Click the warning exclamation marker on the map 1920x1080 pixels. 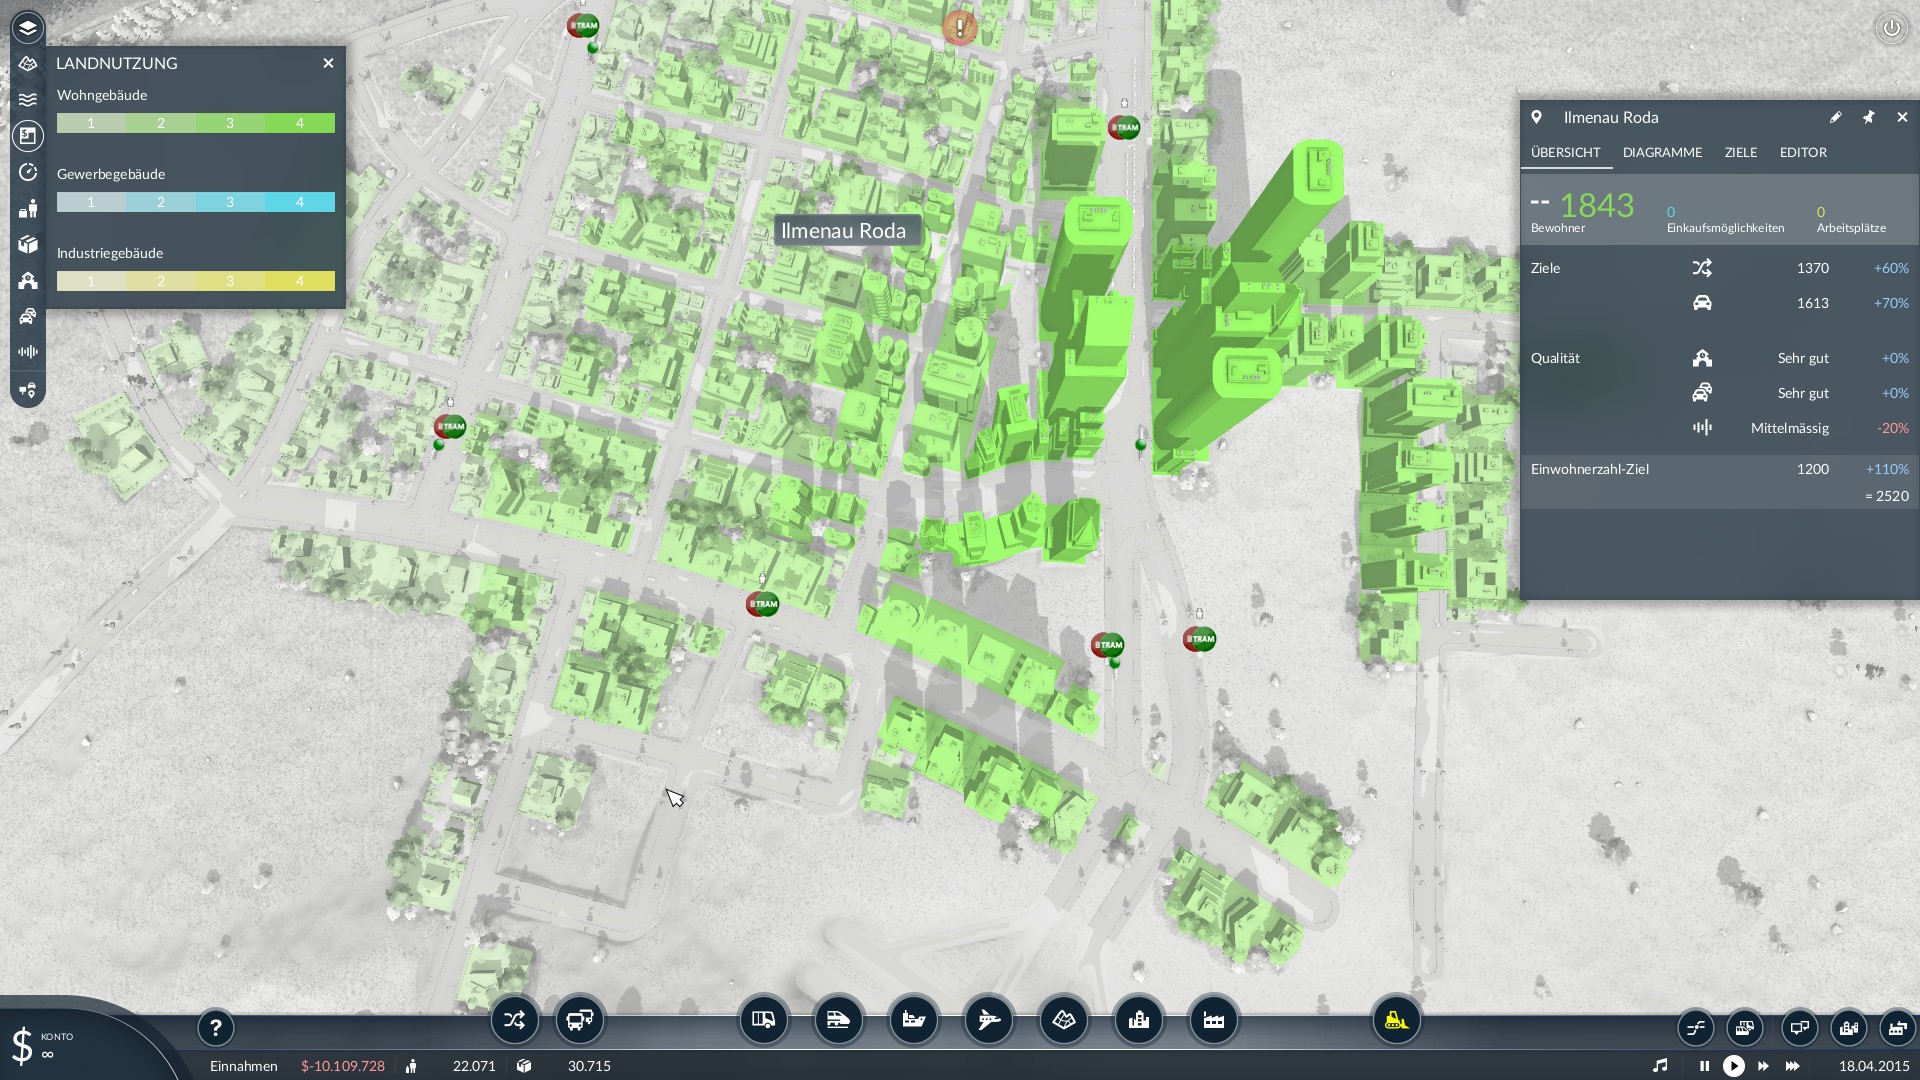point(960,28)
